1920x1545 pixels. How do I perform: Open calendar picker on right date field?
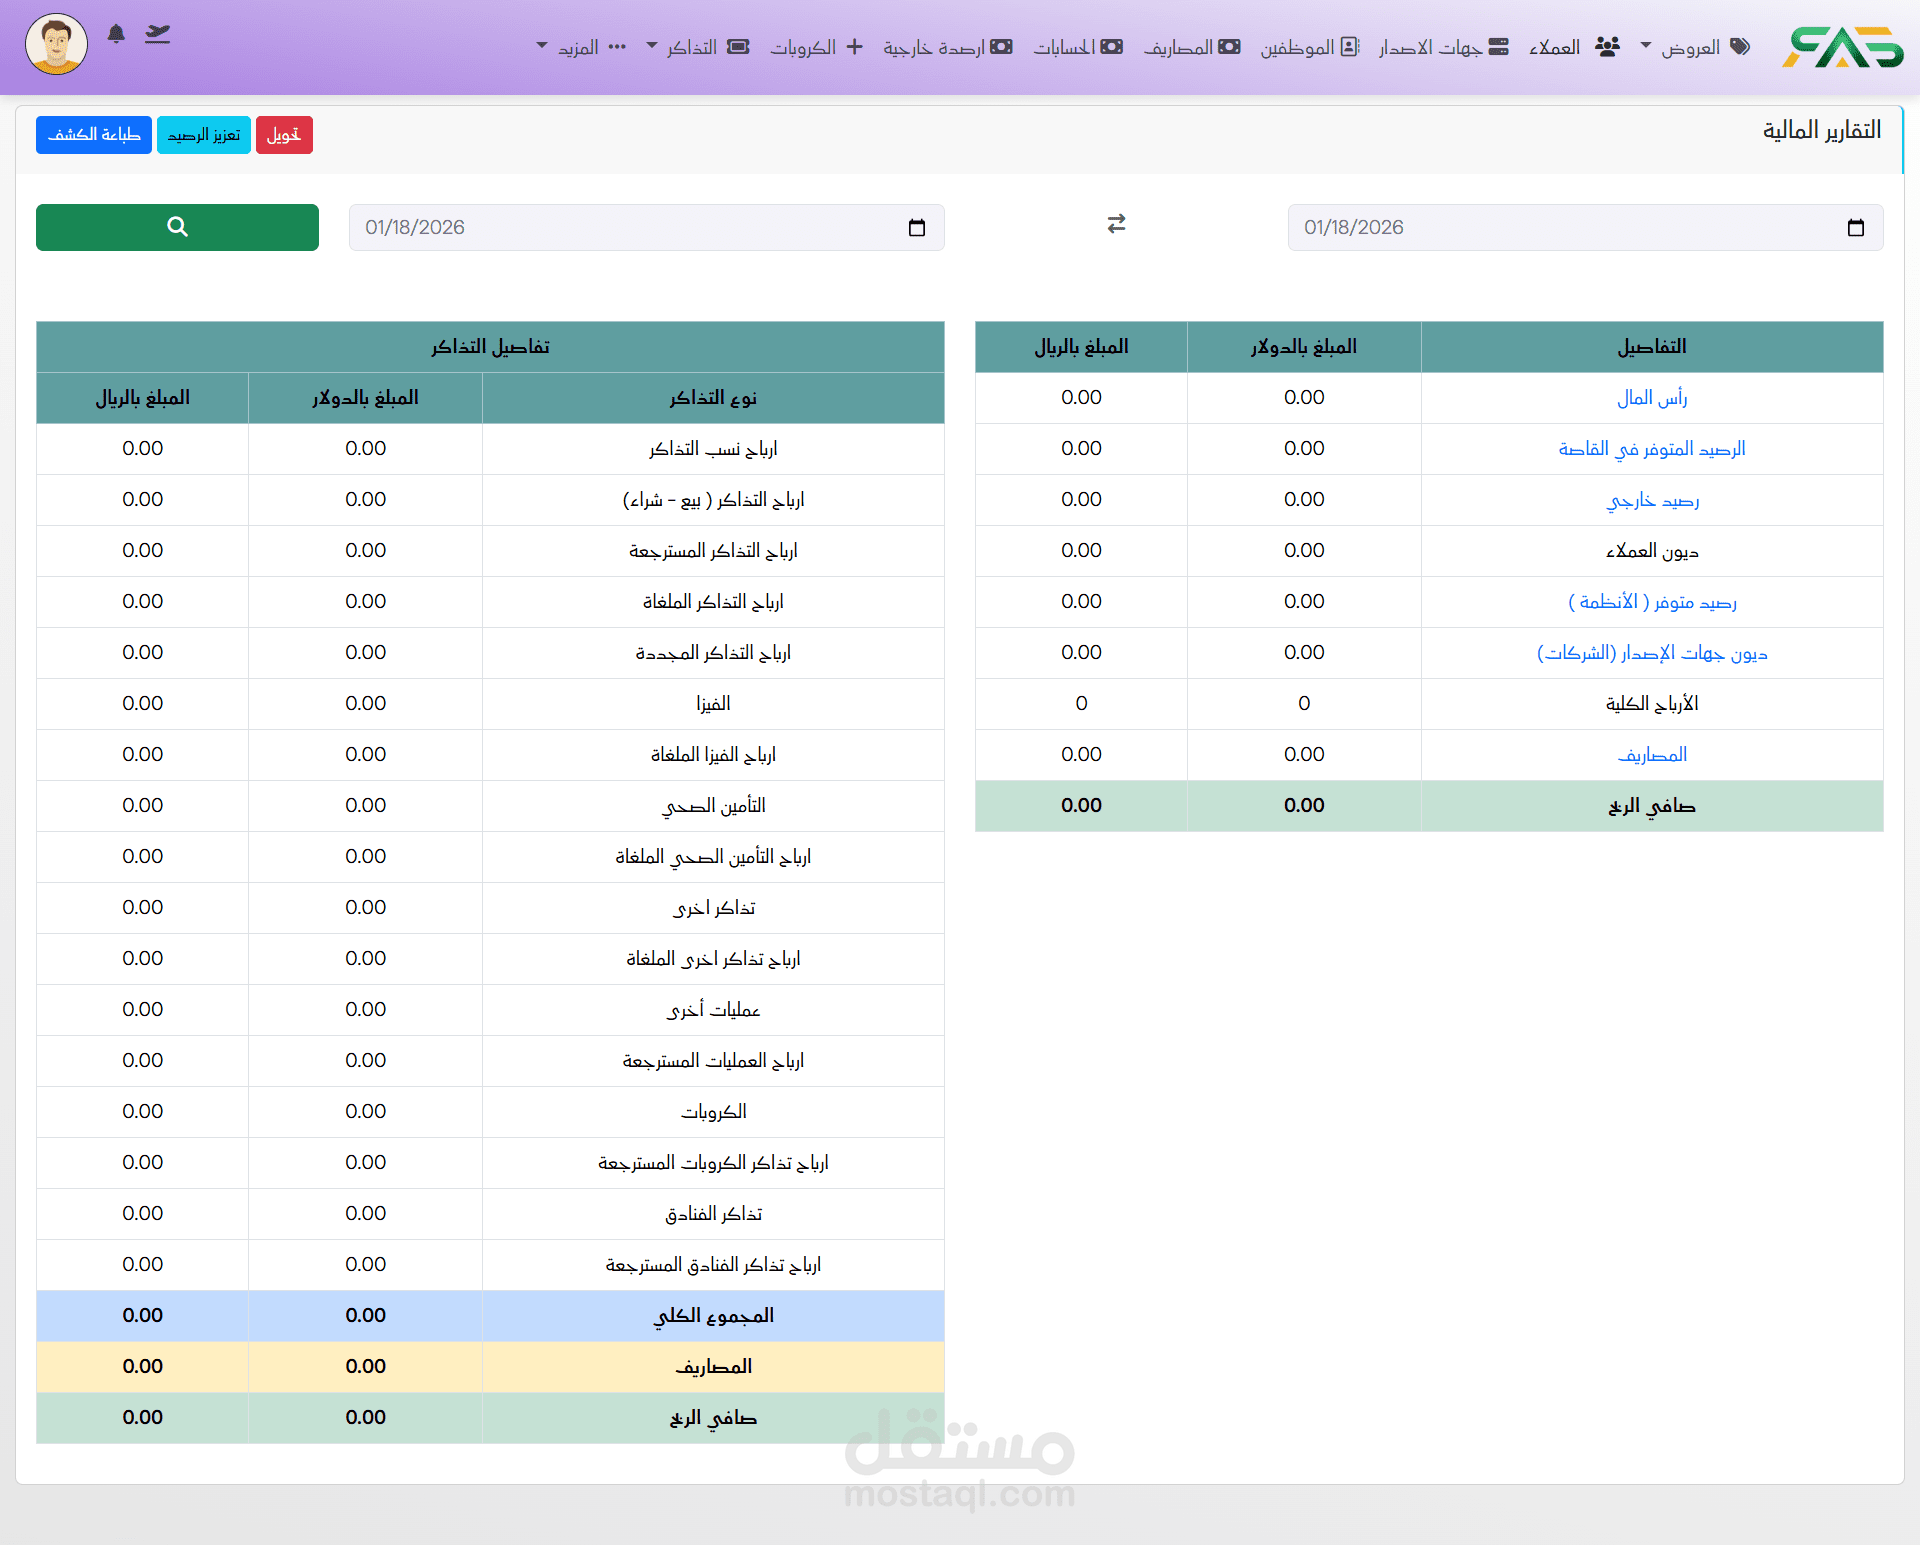click(x=1855, y=228)
